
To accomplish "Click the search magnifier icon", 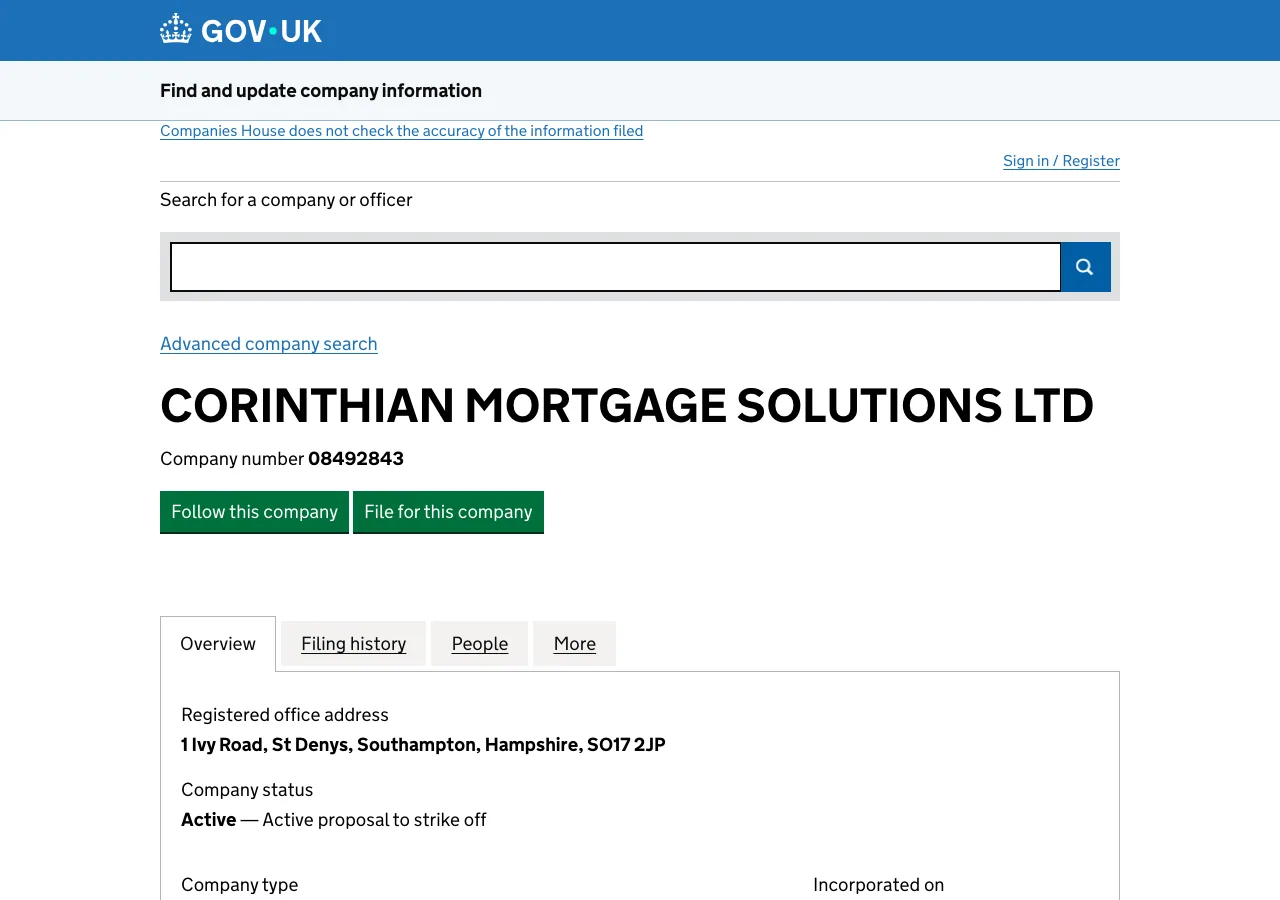I will (x=1084, y=266).
